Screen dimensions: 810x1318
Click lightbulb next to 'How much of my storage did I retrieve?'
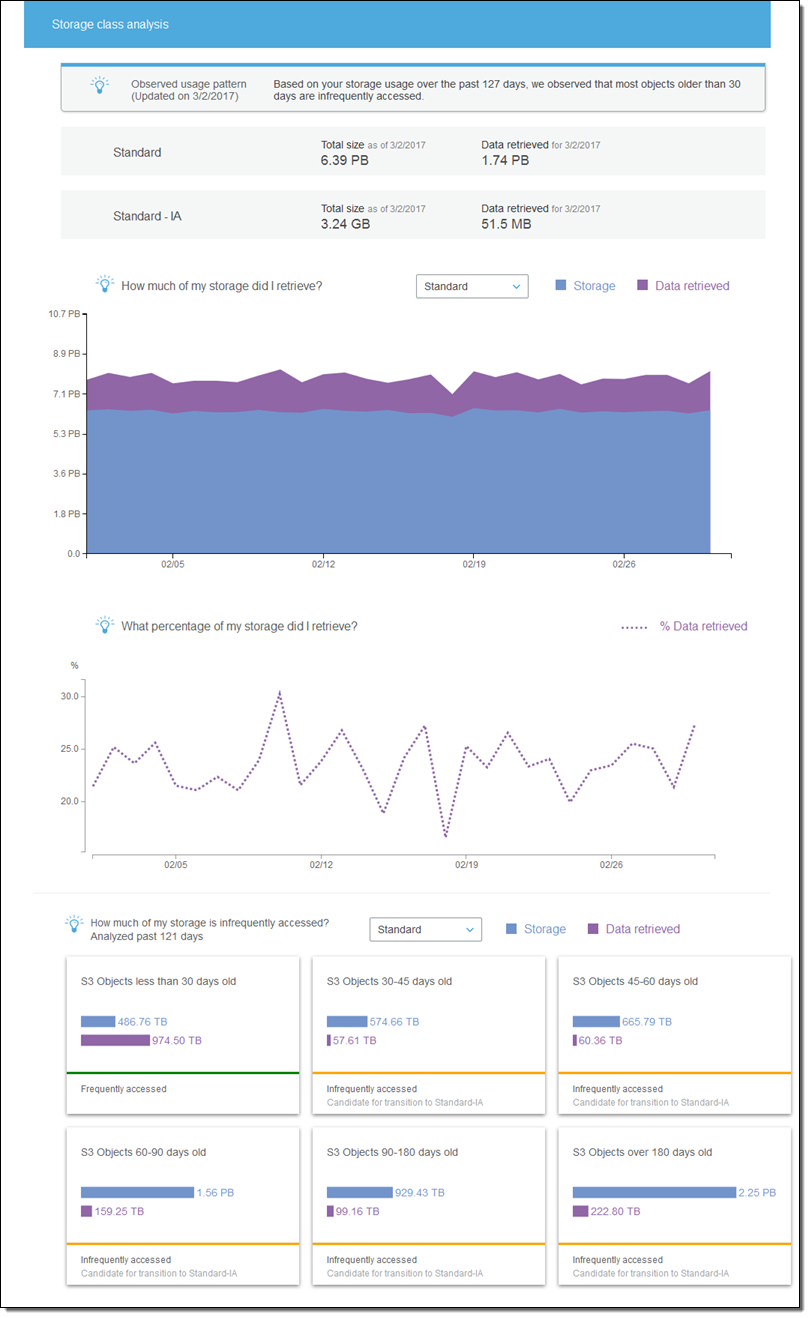click(x=104, y=285)
